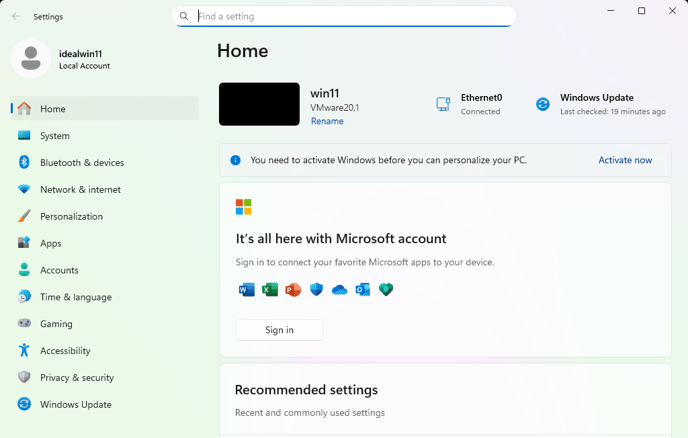Click the Recommended settings heading
Screen dimensions: 688x438
coord(306,390)
